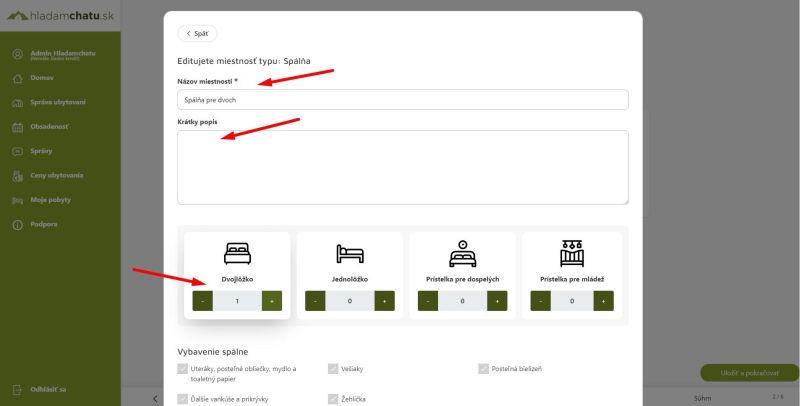The height and width of the screenshot is (406, 800).
Task: Toggle the Vešiaky checkbox
Action: pyautogui.click(x=333, y=369)
